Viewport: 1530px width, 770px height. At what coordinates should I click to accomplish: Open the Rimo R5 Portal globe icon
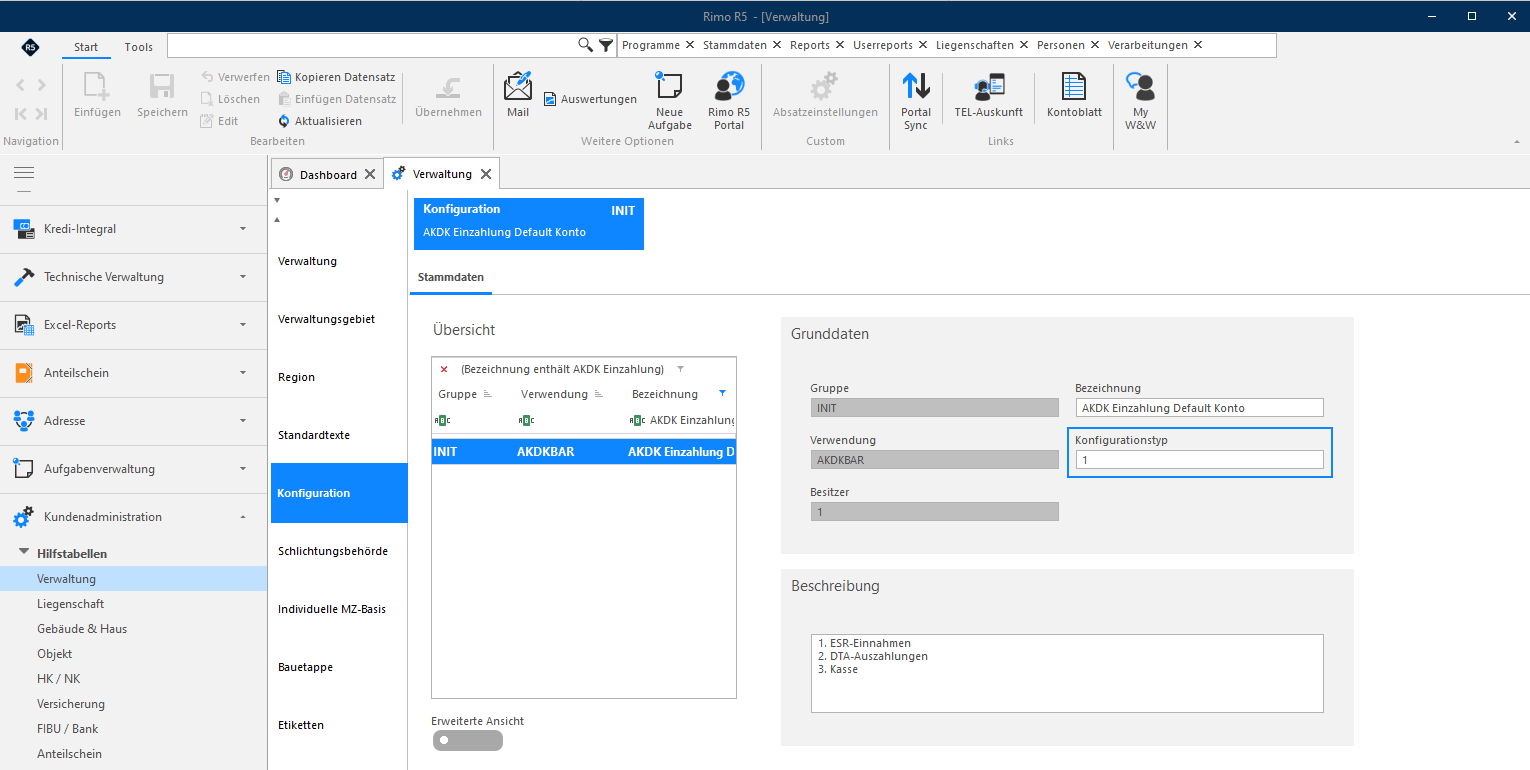click(x=729, y=87)
